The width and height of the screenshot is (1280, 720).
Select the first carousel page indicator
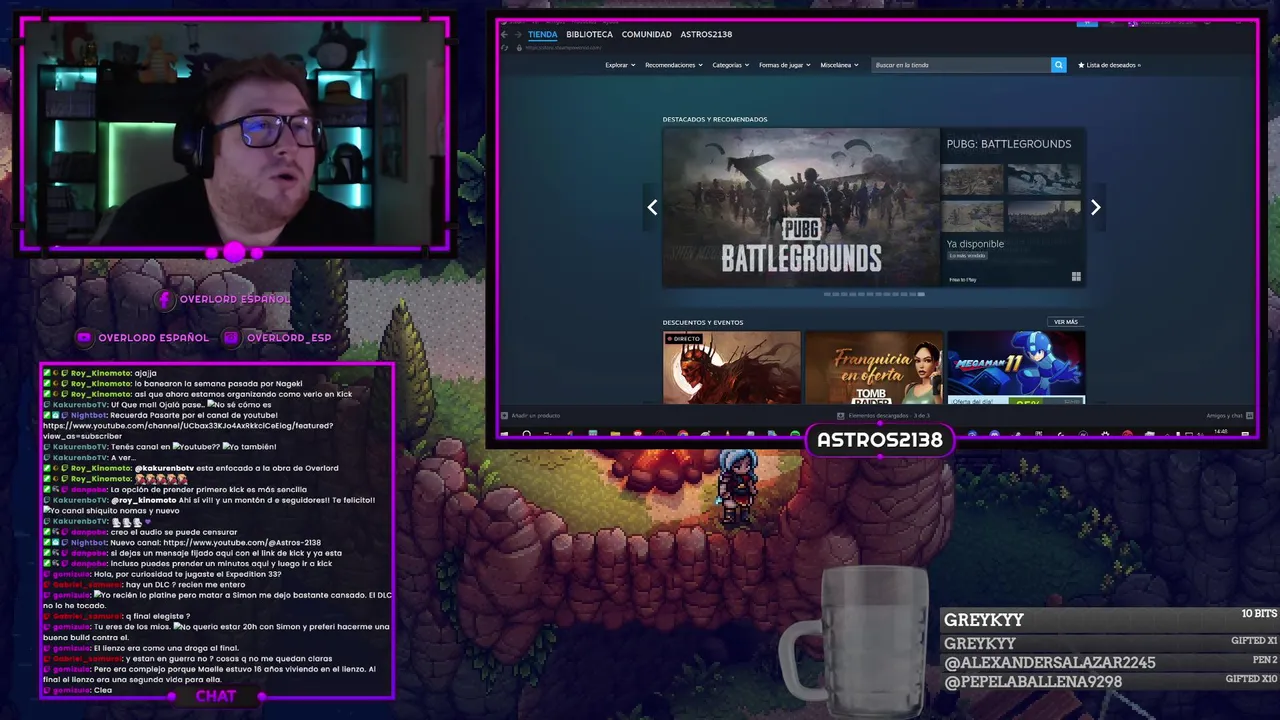(828, 294)
